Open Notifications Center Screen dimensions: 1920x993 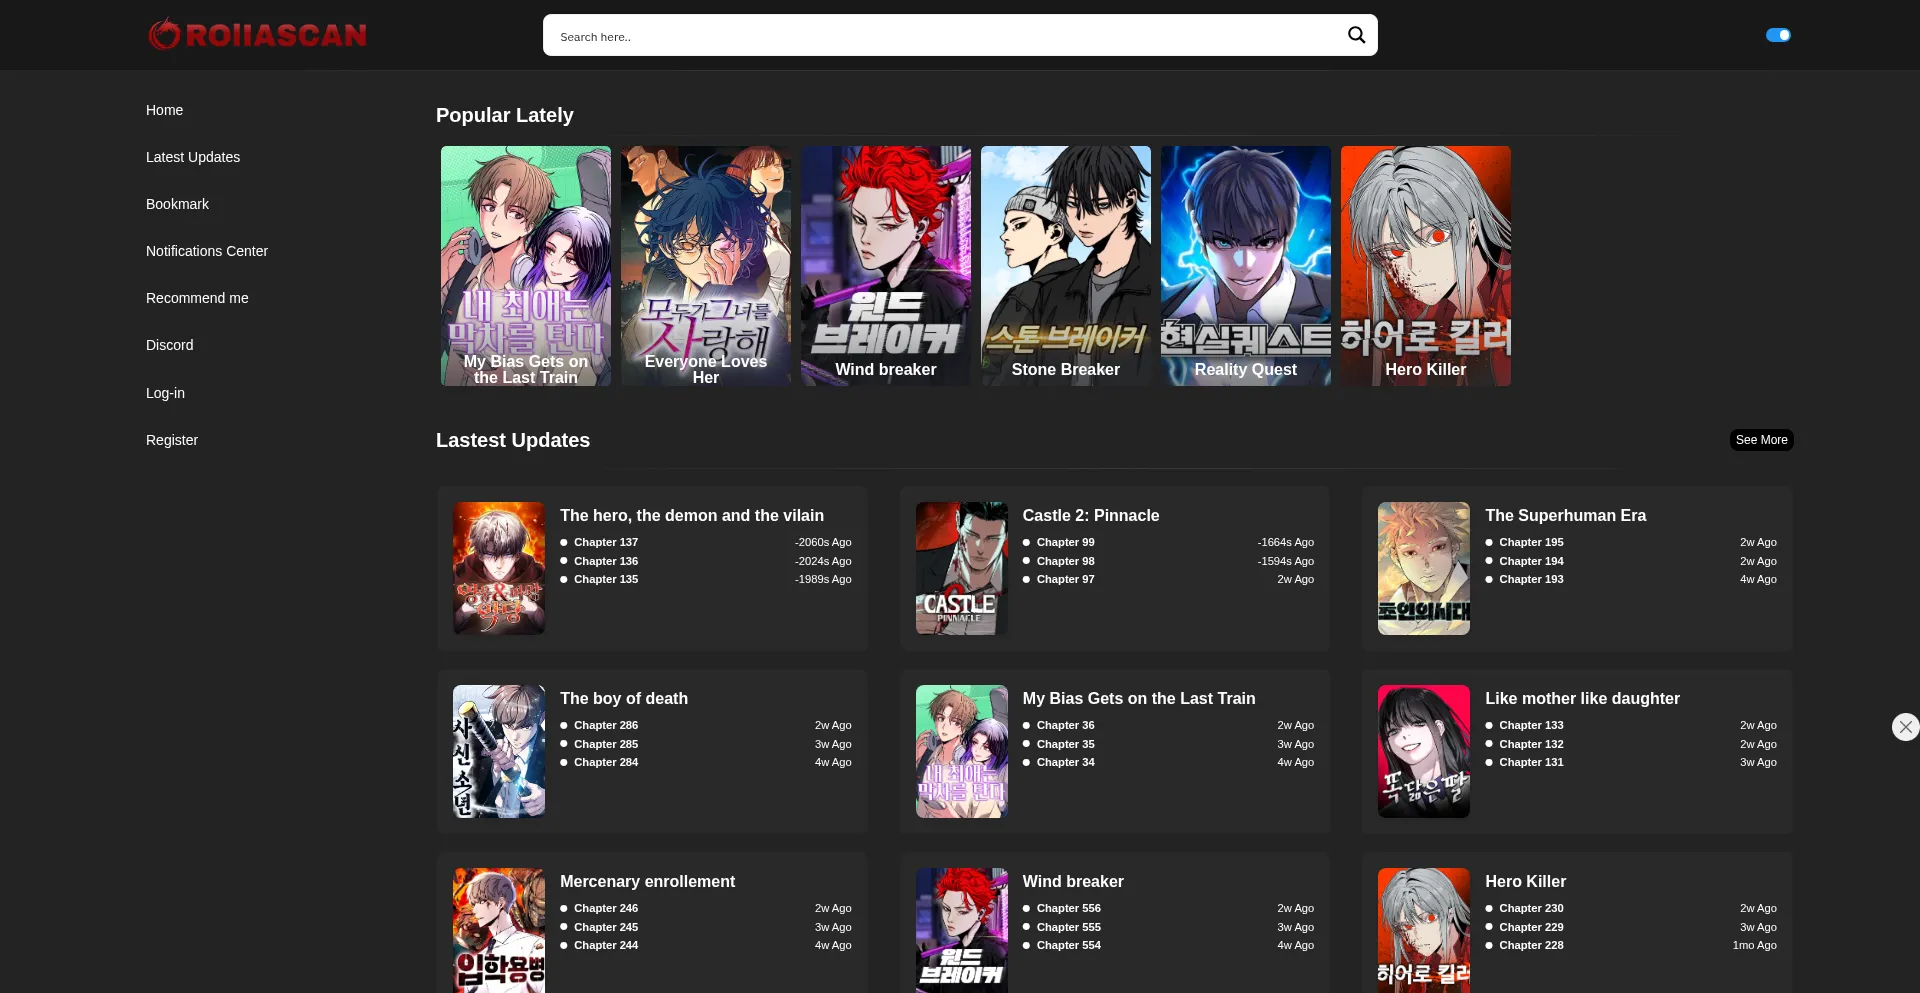pos(207,251)
